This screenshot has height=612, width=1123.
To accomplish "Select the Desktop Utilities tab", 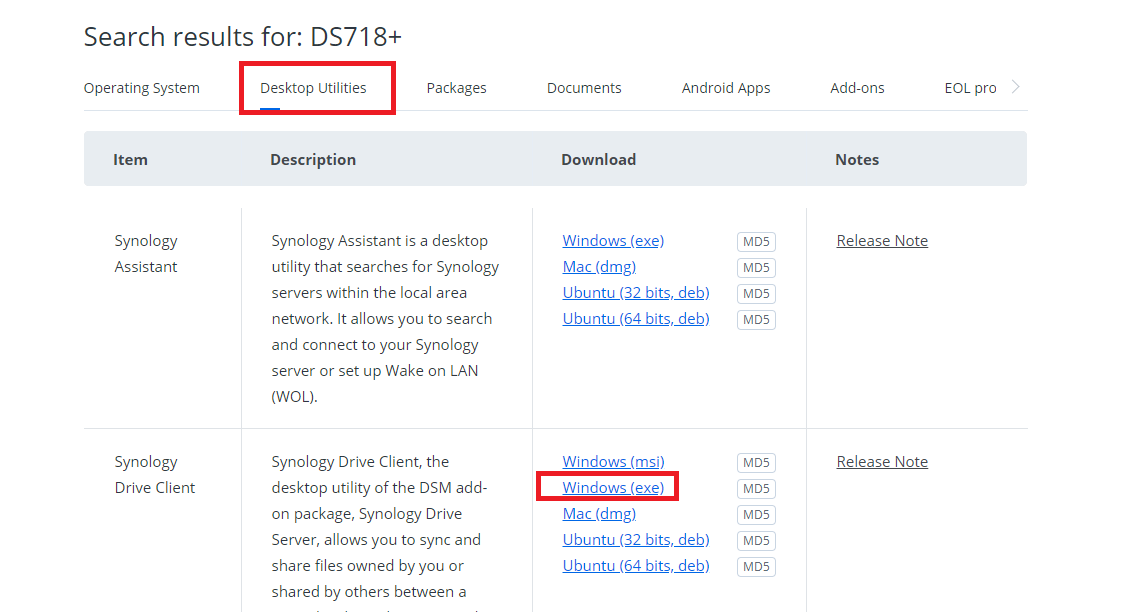I will [313, 88].
